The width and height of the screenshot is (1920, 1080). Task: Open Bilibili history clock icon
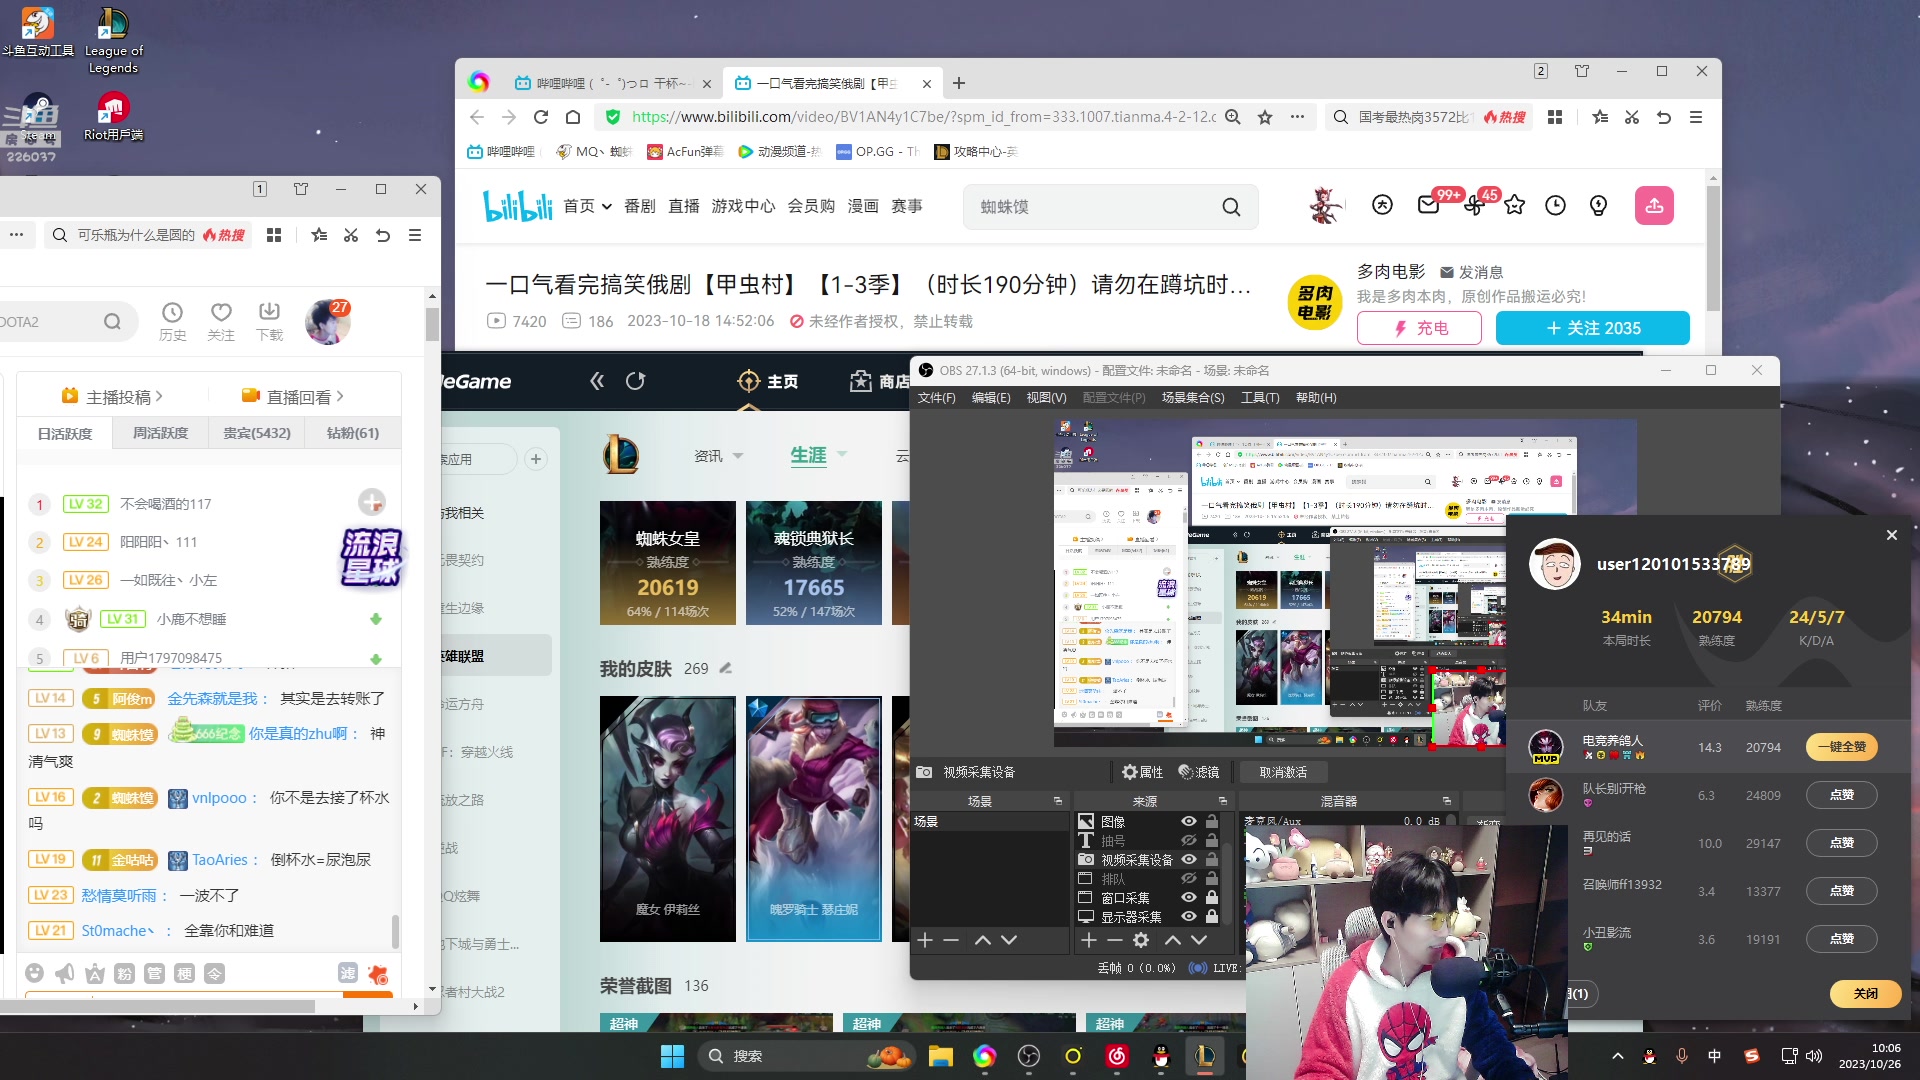click(1555, 206)
